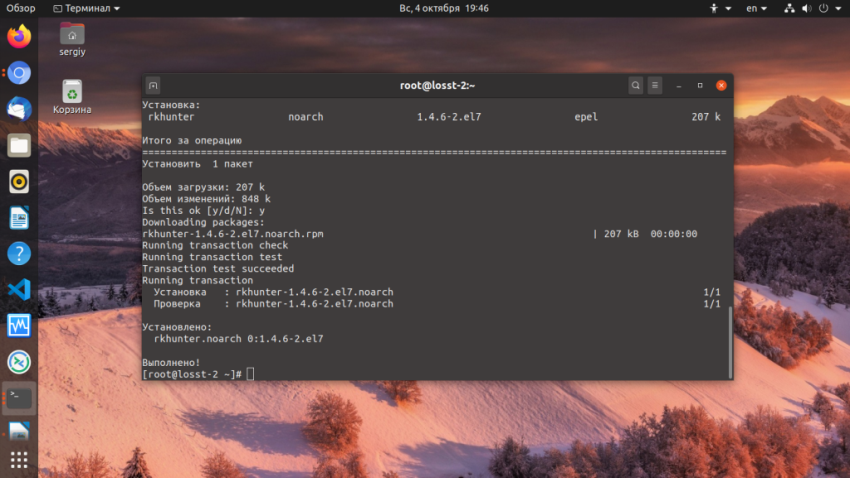Viewport: 850px width, 478px height.
Task: Open LibreOffice Writer from the dock
Action: point(19,218)
